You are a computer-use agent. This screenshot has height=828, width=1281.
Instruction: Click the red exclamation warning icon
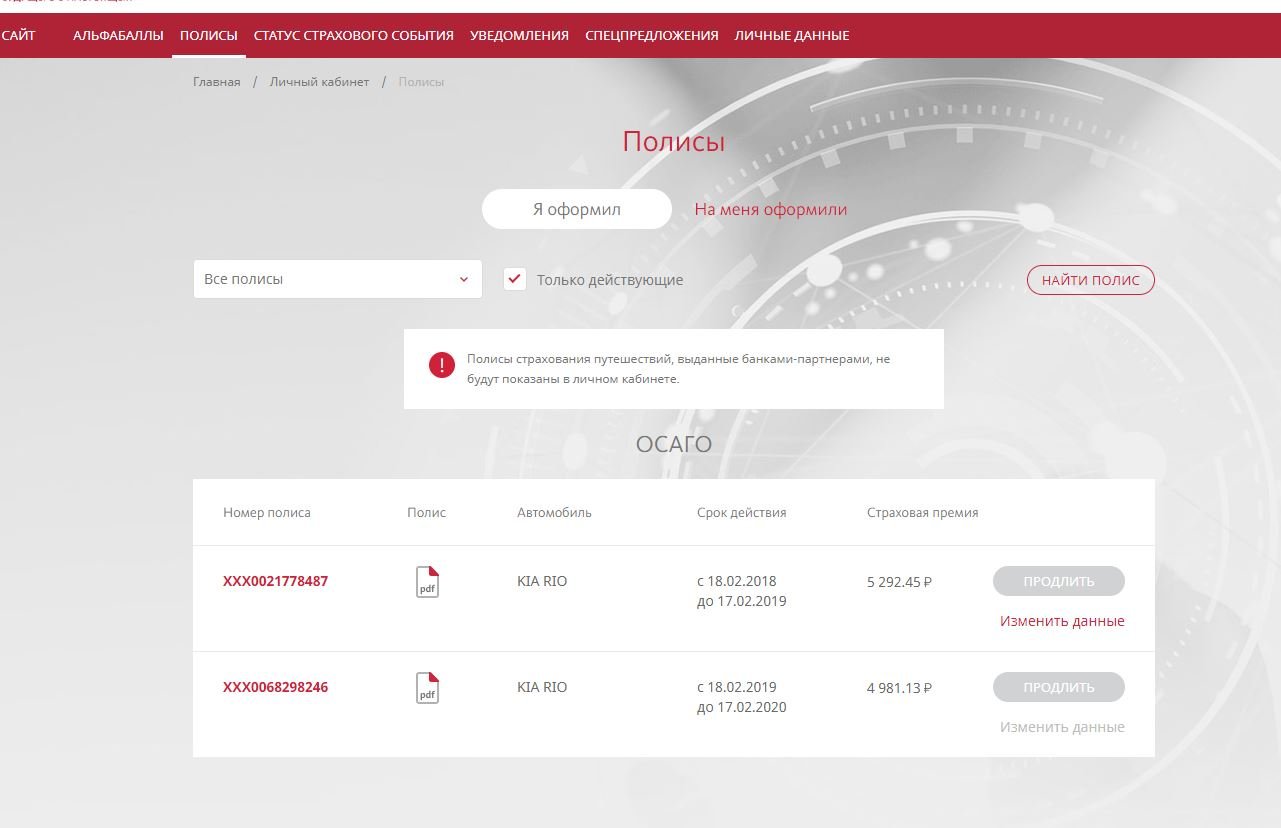[x=441, y=366]
